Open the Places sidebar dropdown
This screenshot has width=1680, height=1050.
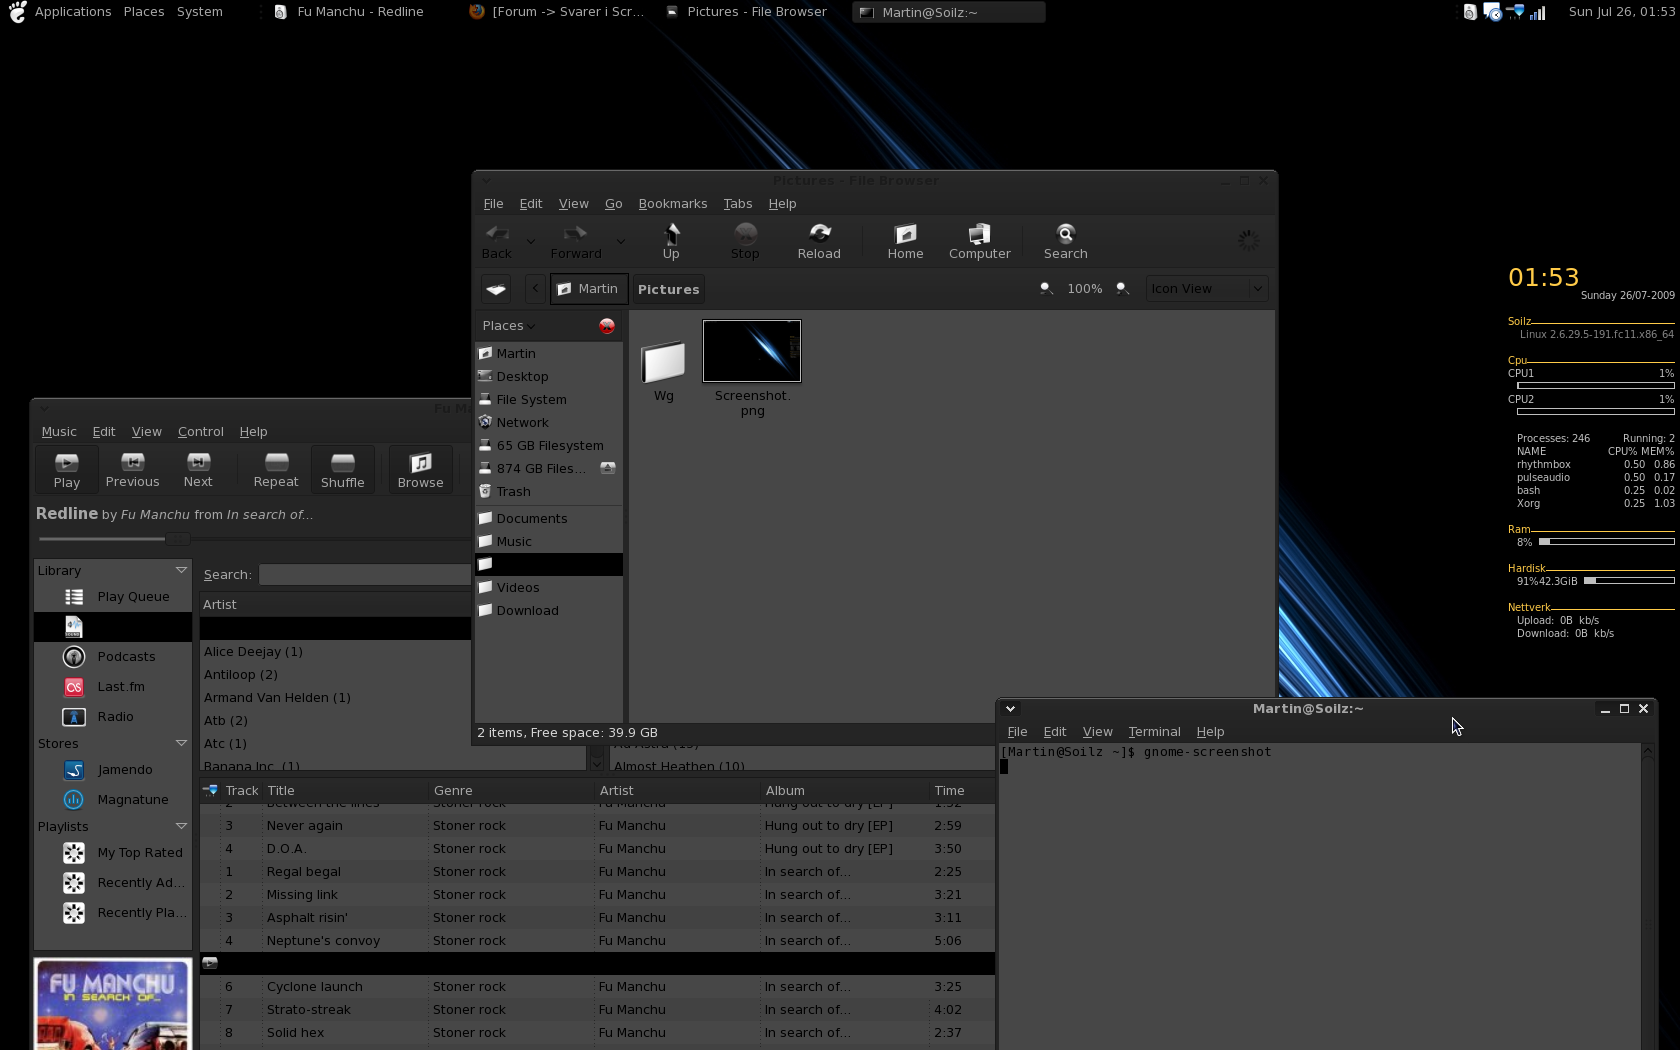tap(510, 326)
